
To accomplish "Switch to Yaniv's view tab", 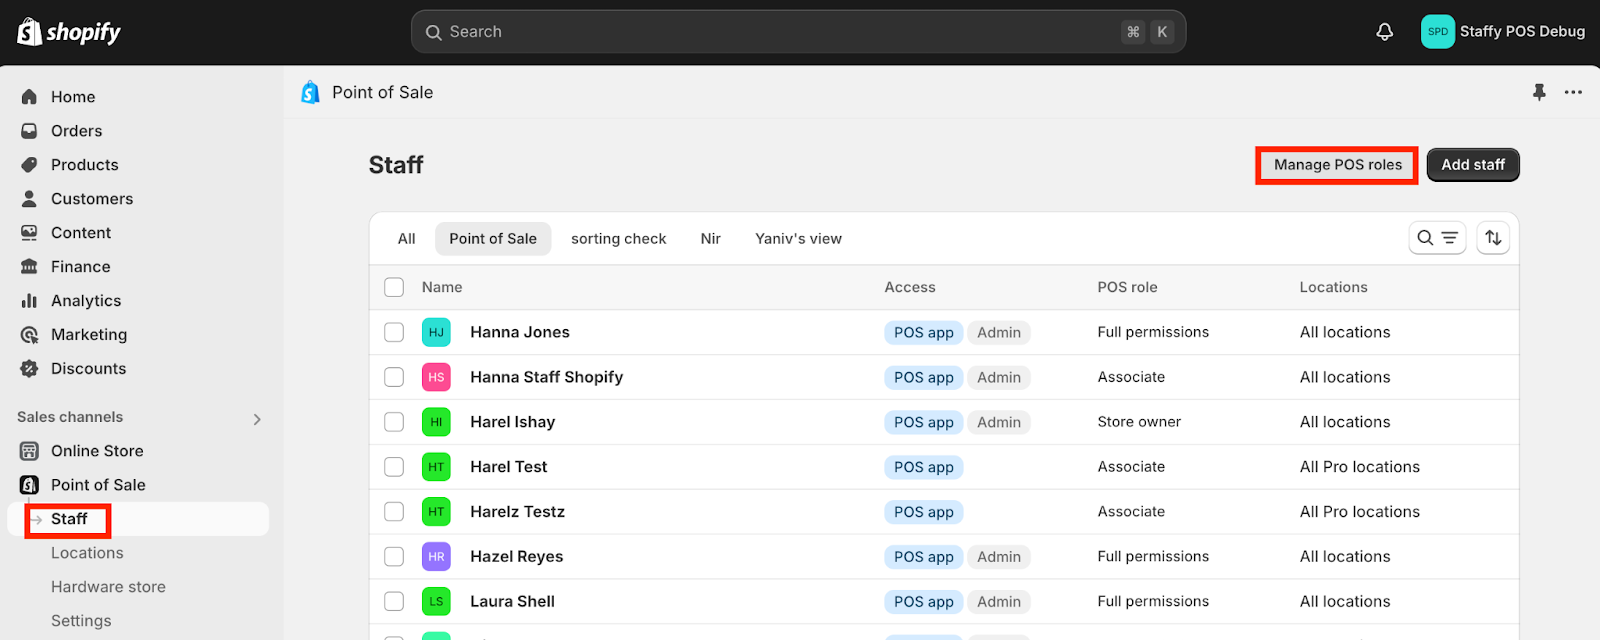I will click(798, 239).
